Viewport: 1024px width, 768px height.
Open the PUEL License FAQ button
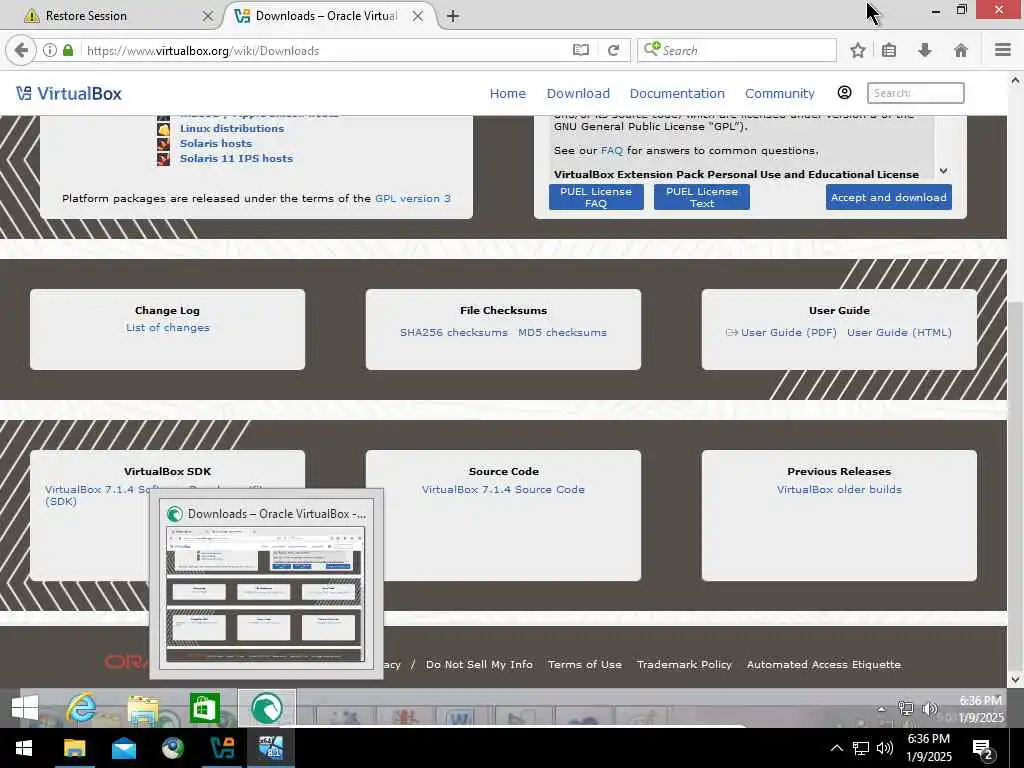[x=596, y=197]
